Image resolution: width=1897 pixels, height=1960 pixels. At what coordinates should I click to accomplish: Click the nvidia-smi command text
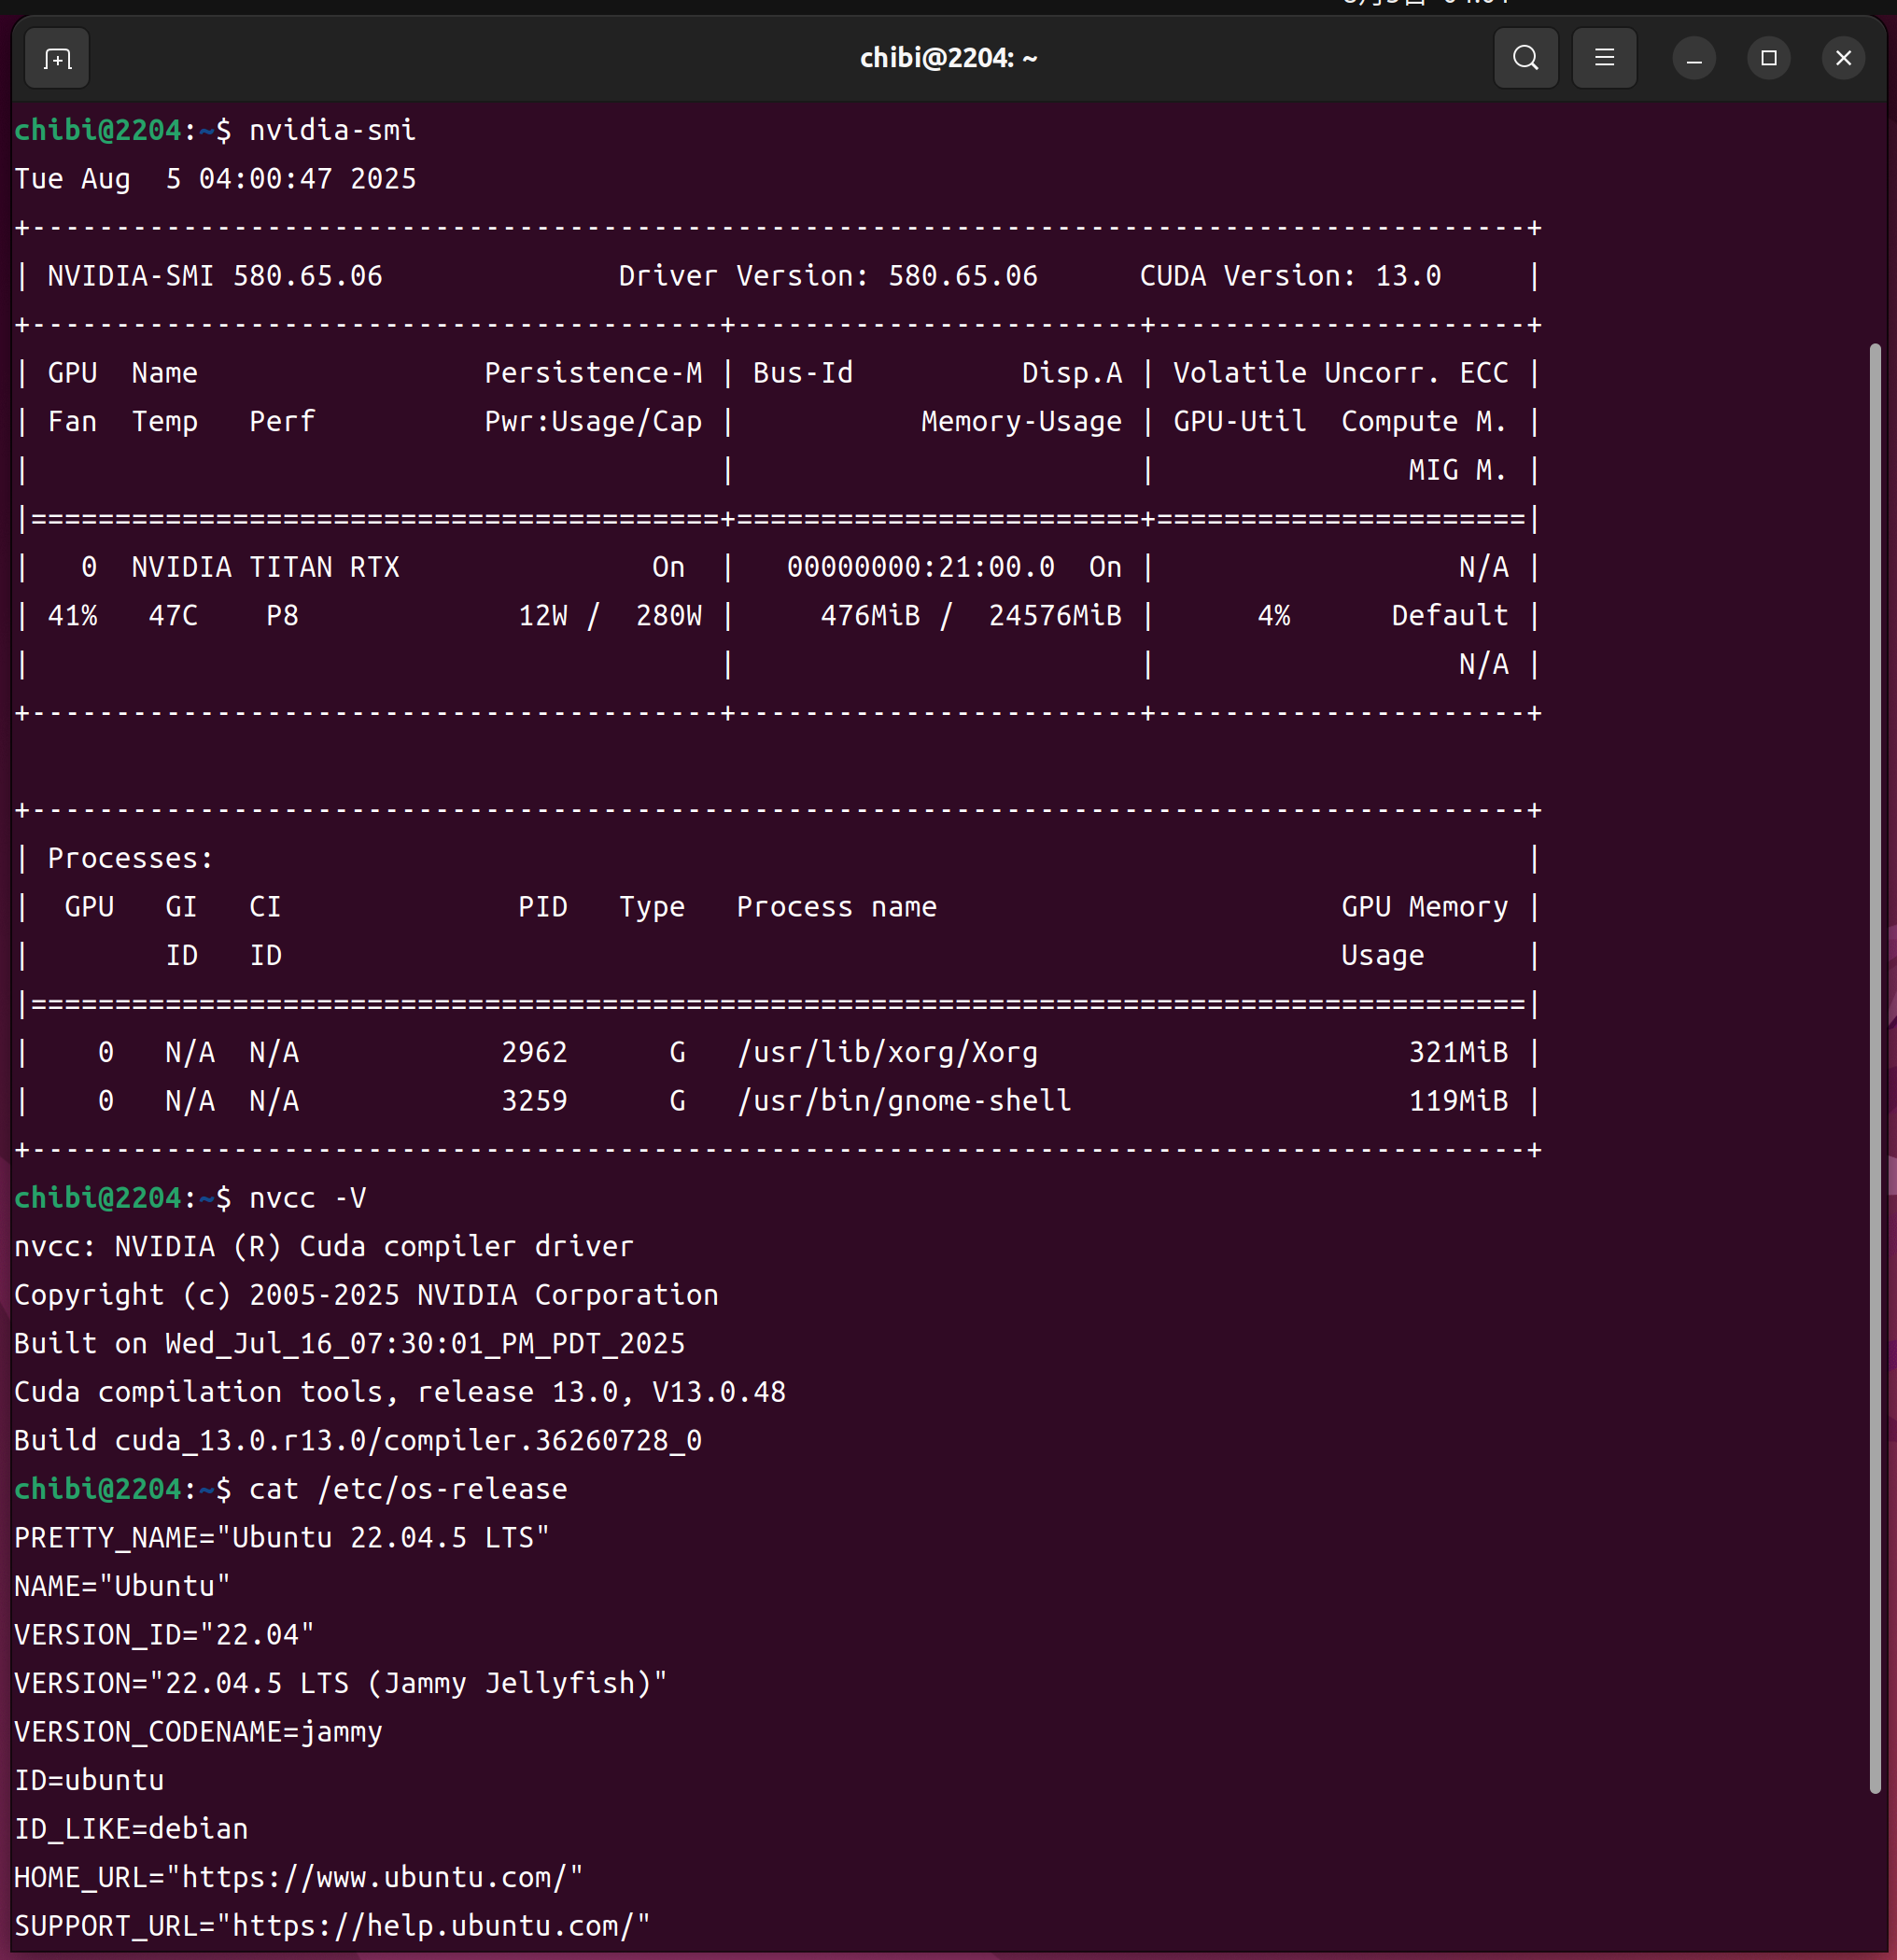point(332,130)
